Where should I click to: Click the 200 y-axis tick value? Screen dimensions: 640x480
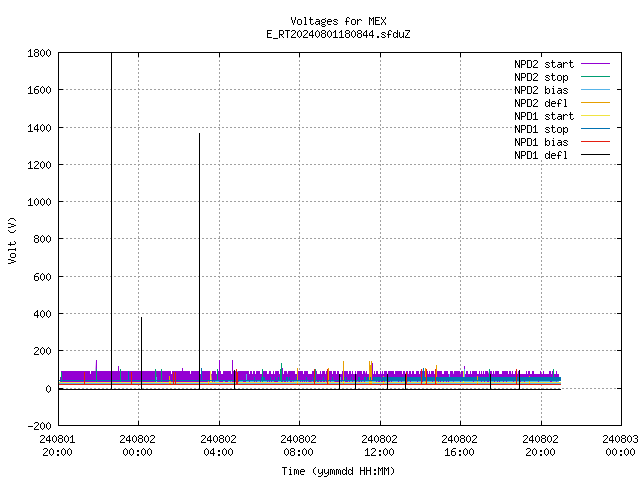coord(42,351)
